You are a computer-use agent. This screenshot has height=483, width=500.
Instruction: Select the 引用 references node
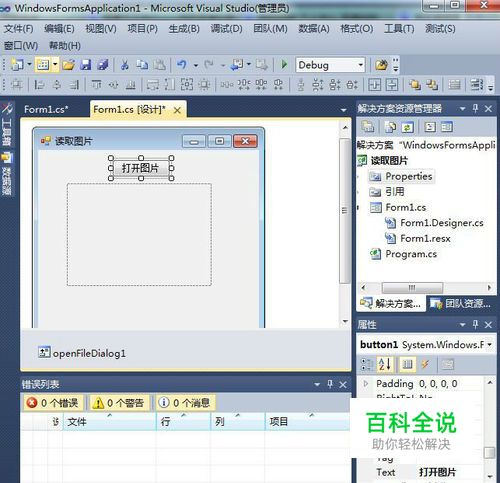387,192
